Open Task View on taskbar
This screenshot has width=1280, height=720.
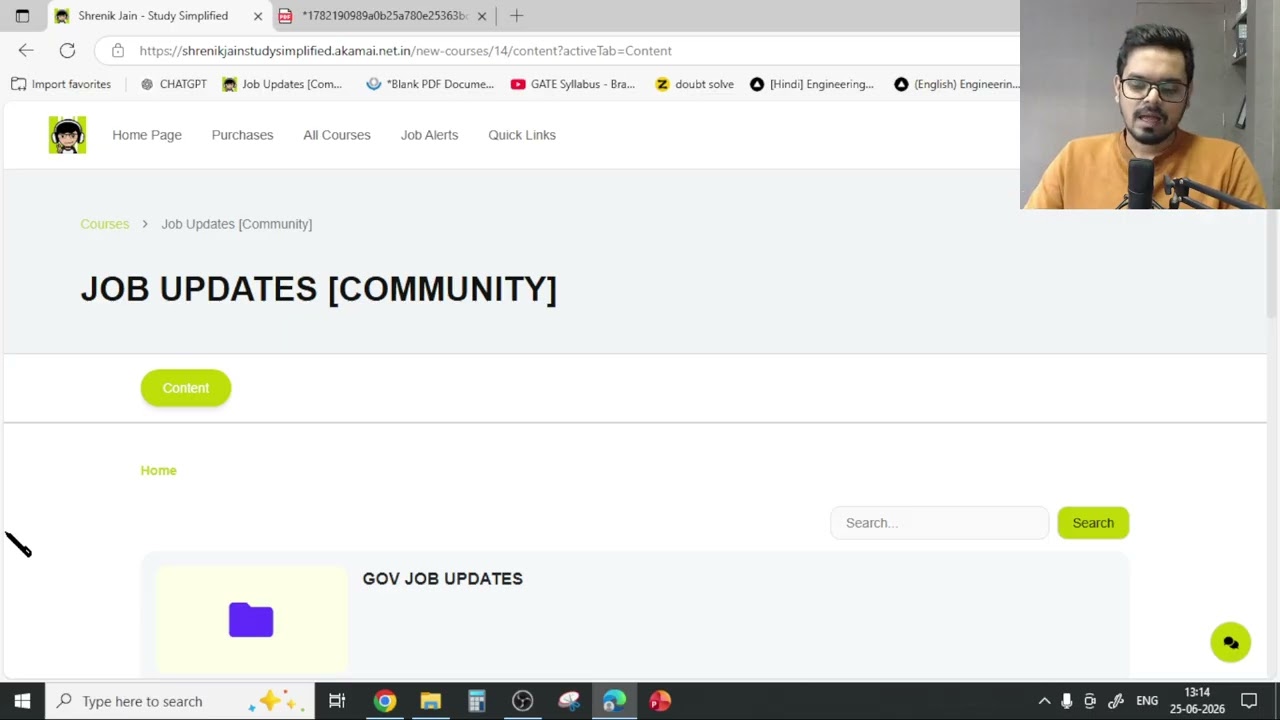(337, 701)
